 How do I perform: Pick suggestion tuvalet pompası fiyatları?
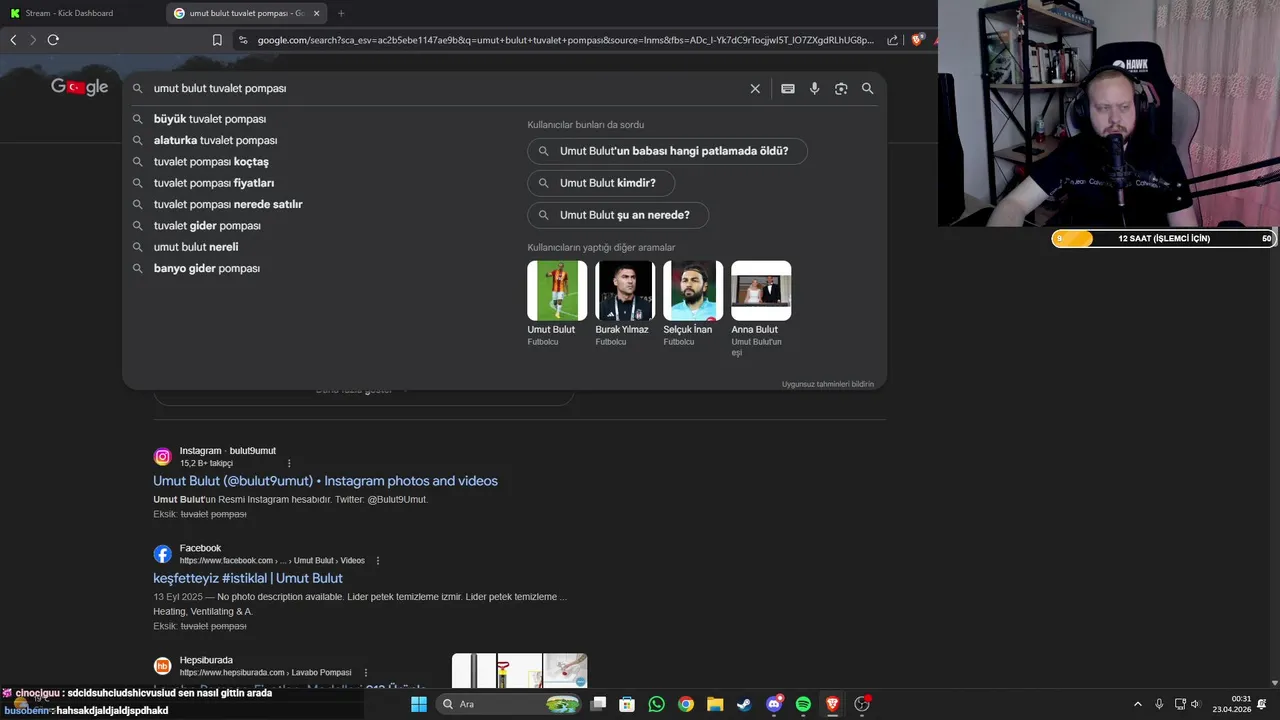click(x=214, y=183)
